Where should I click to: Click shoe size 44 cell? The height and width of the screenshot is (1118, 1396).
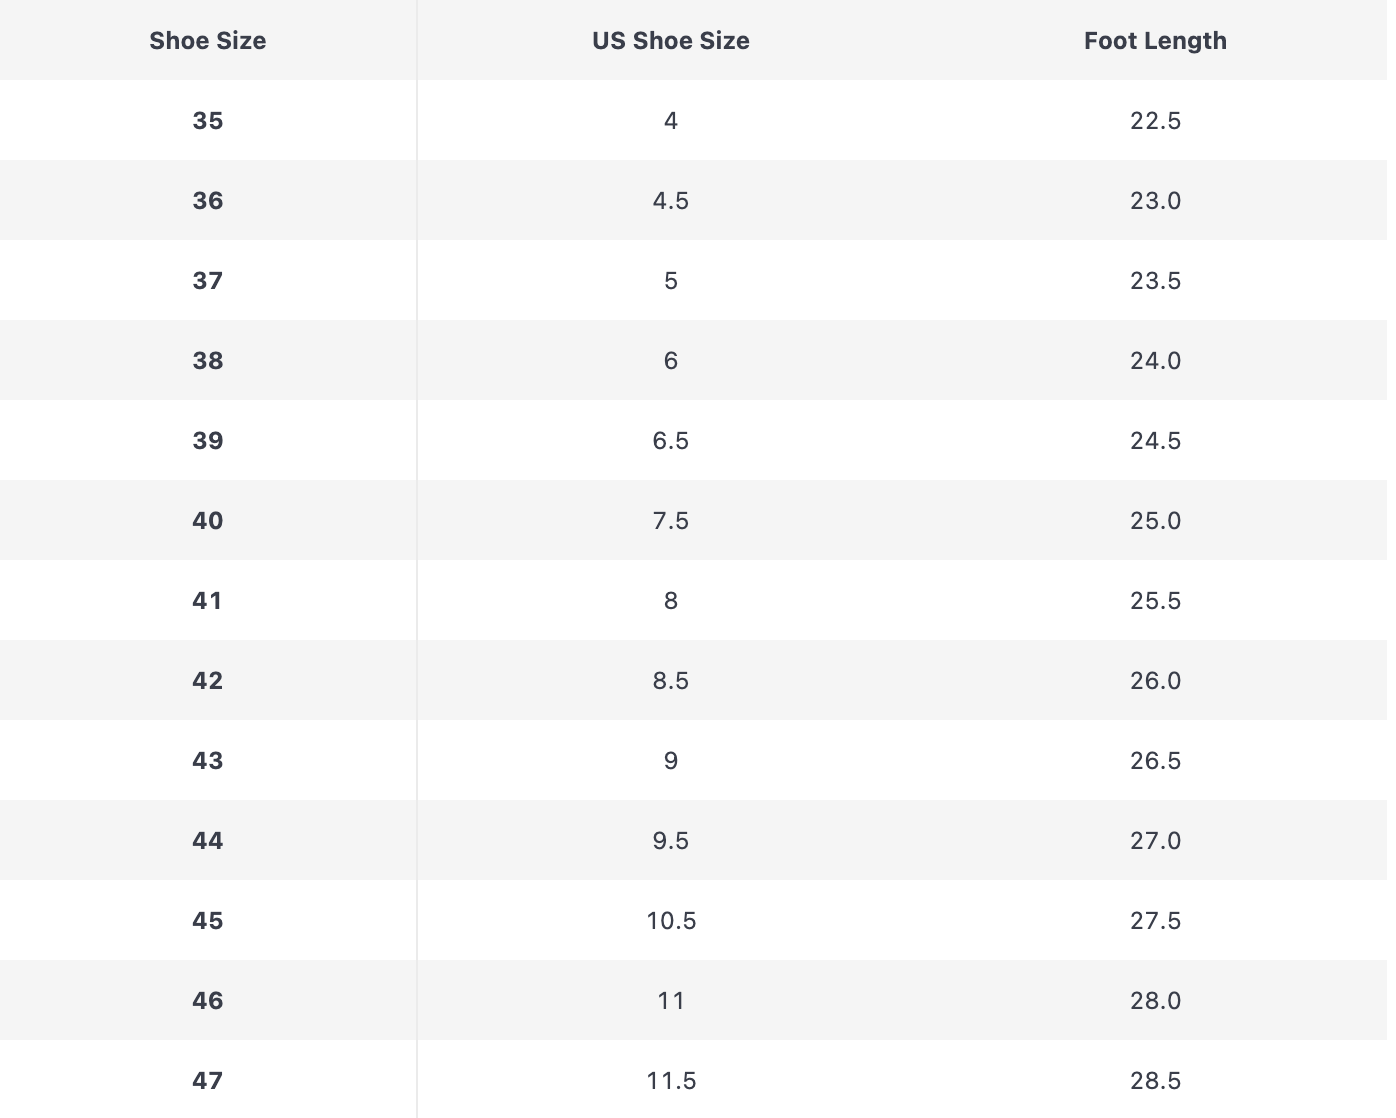[208, 841]
